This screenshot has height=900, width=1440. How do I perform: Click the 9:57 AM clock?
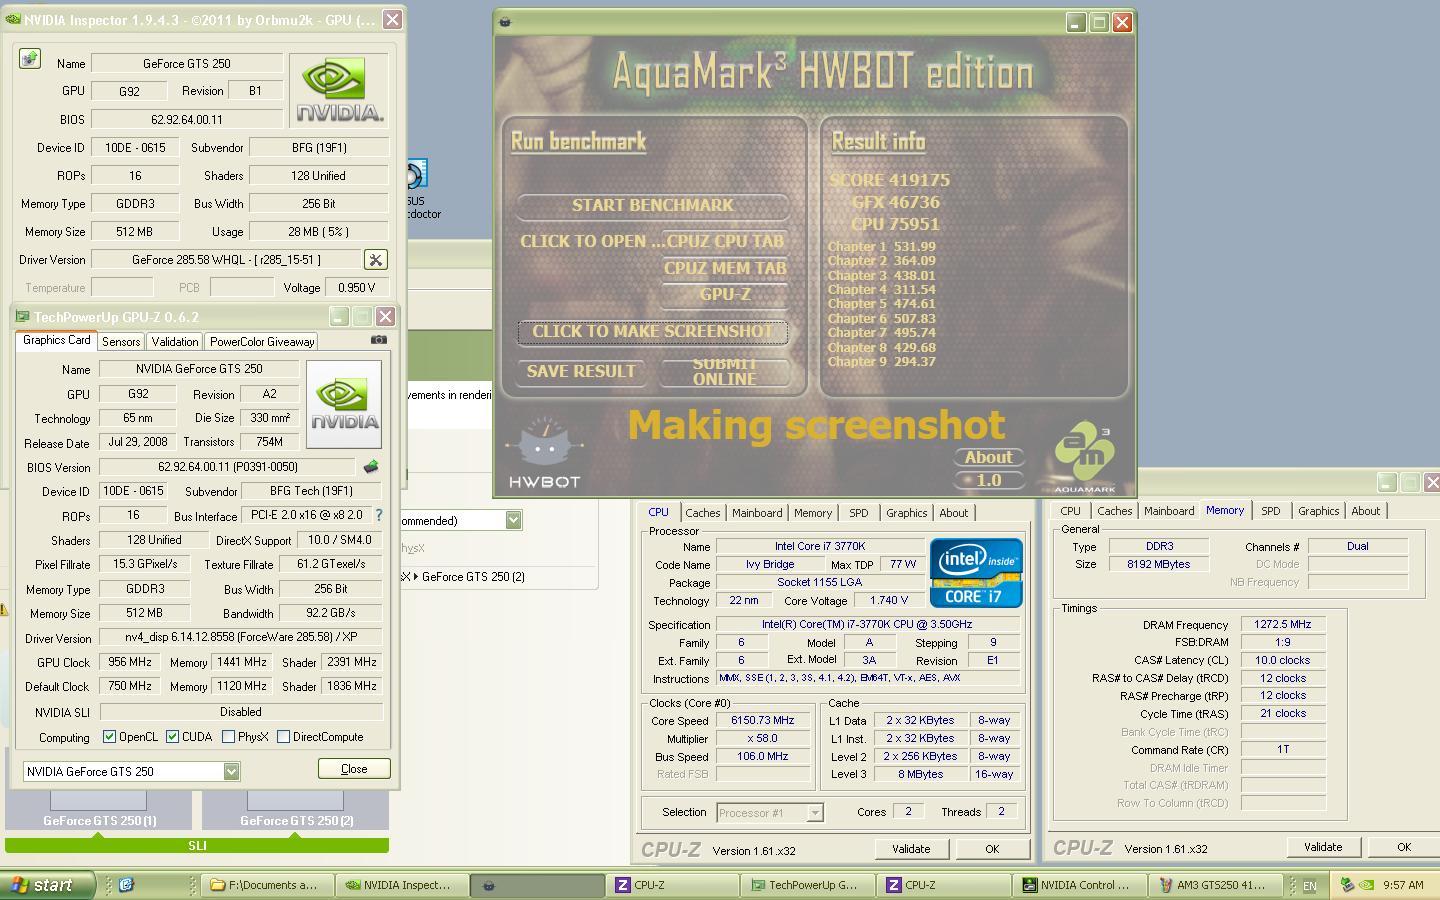coord(1403,885)
